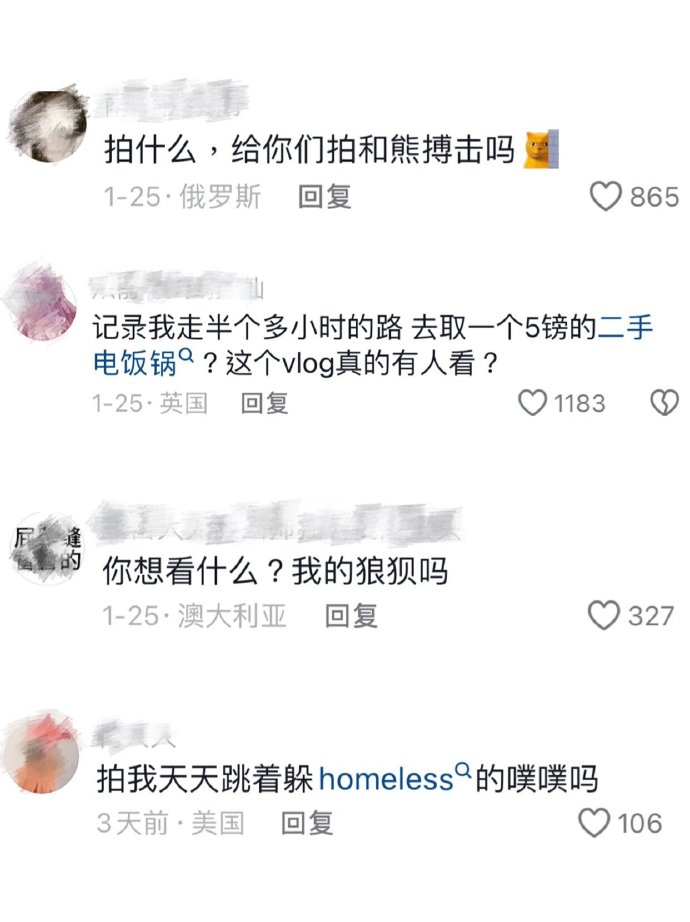Open the homeless keyword link
Image resolution: width=690 pixels, height=922 pixels.
(x=386, y=780)
